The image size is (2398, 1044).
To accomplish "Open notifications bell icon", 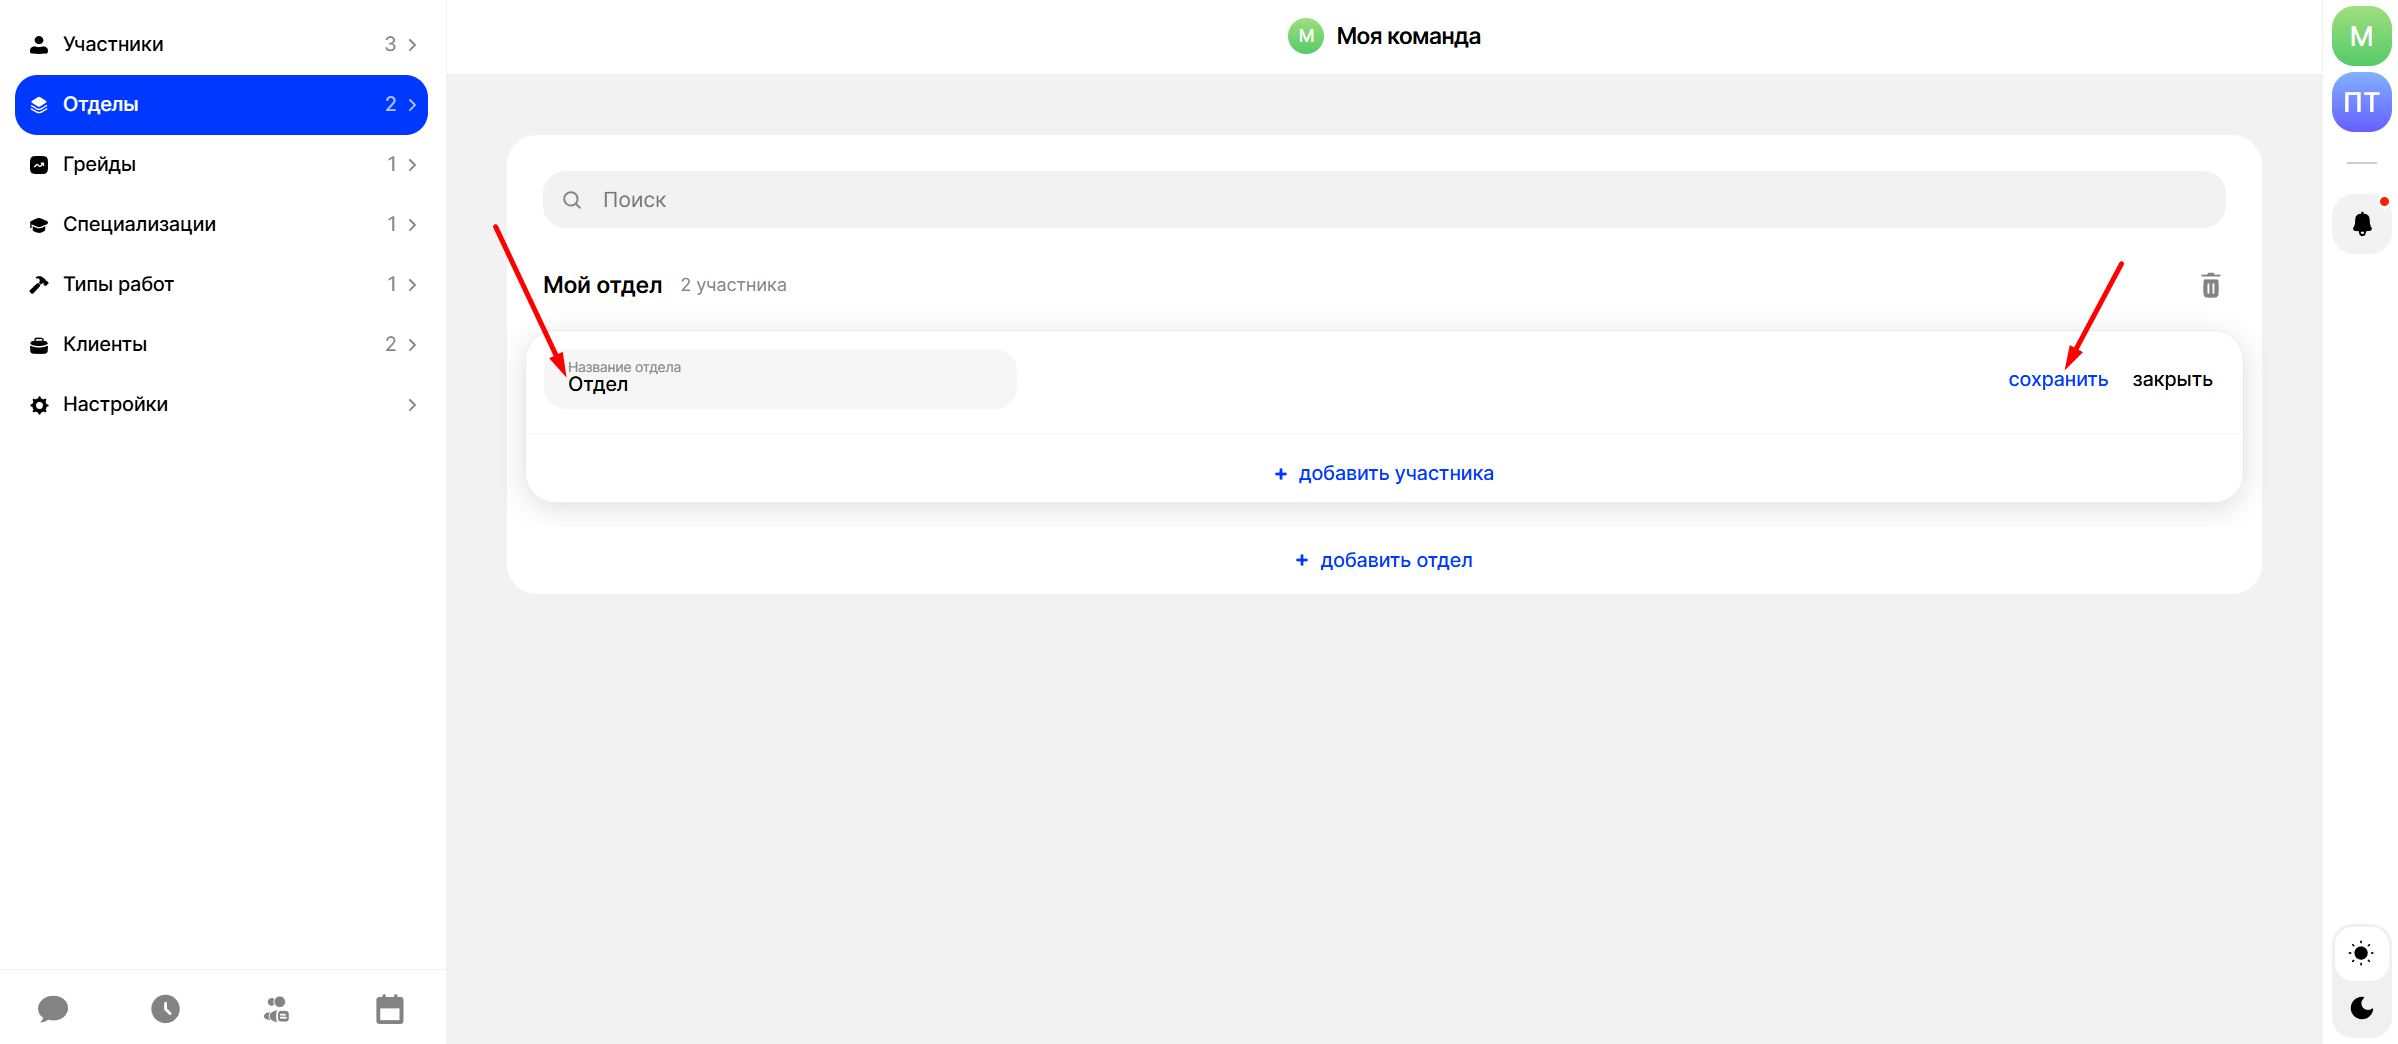I will click(x=2361, y=224).
